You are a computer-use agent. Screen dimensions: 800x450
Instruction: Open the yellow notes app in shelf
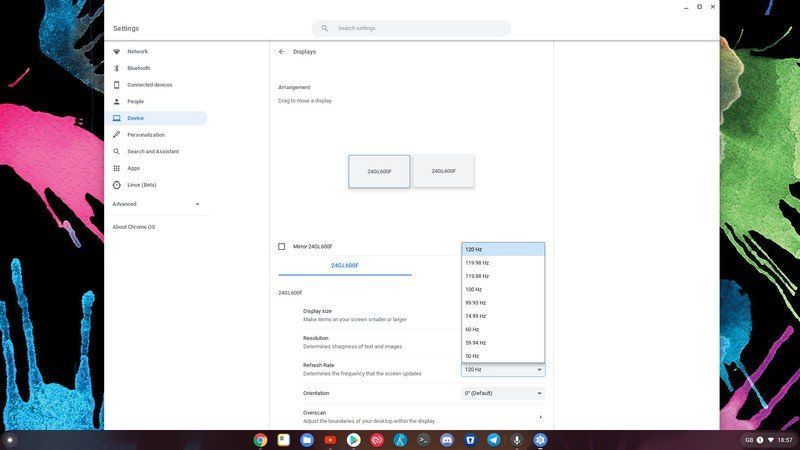284,440
